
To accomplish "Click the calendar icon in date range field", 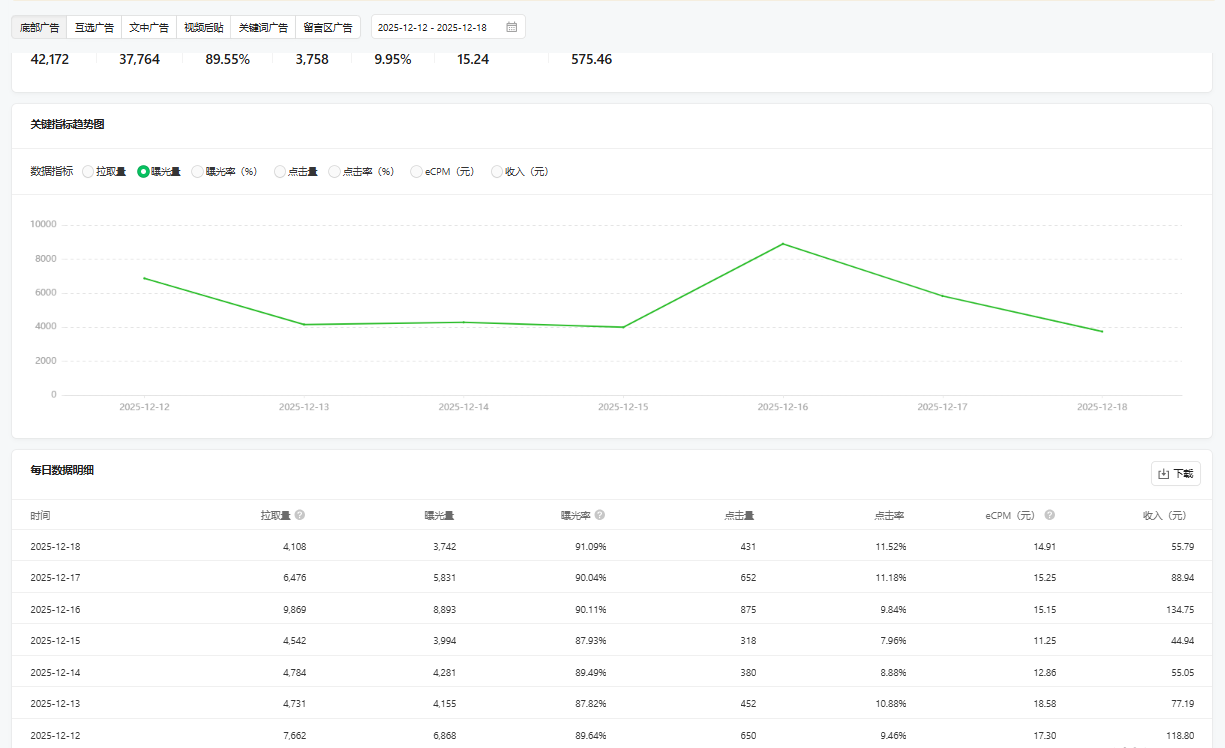I will point(512,27).
